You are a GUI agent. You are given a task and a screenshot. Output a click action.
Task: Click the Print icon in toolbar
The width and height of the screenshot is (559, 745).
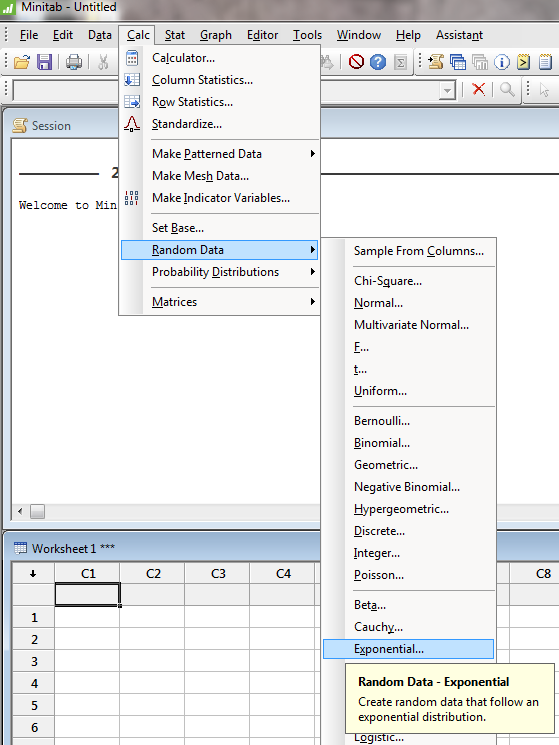tap(74, 62)
